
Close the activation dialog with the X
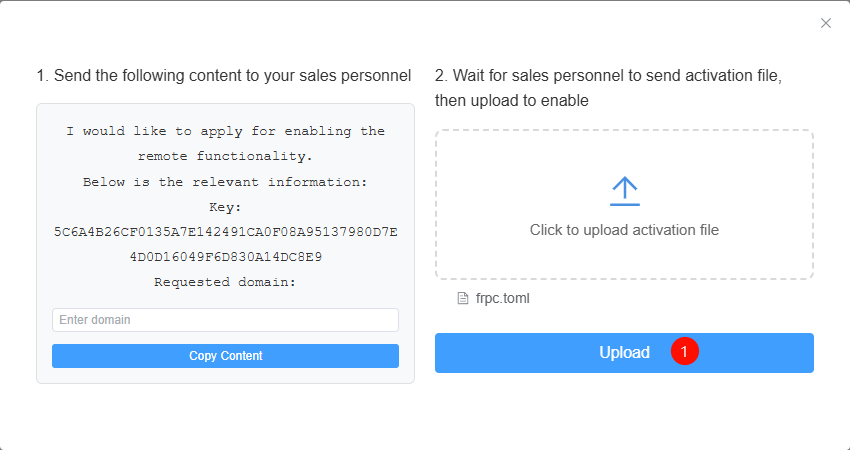[x=826, y=23]
